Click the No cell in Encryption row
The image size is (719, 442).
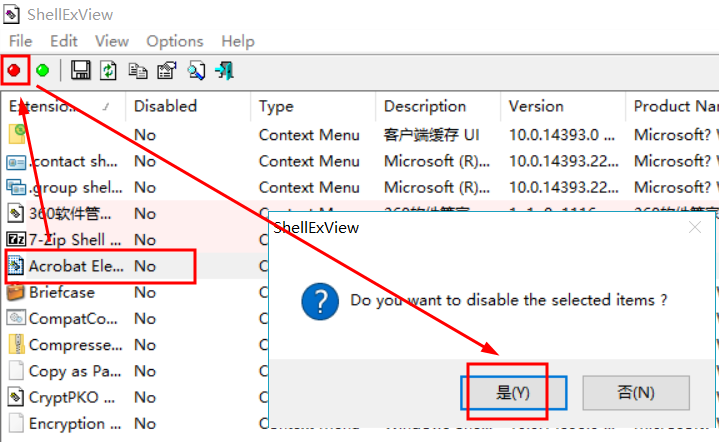145,424
